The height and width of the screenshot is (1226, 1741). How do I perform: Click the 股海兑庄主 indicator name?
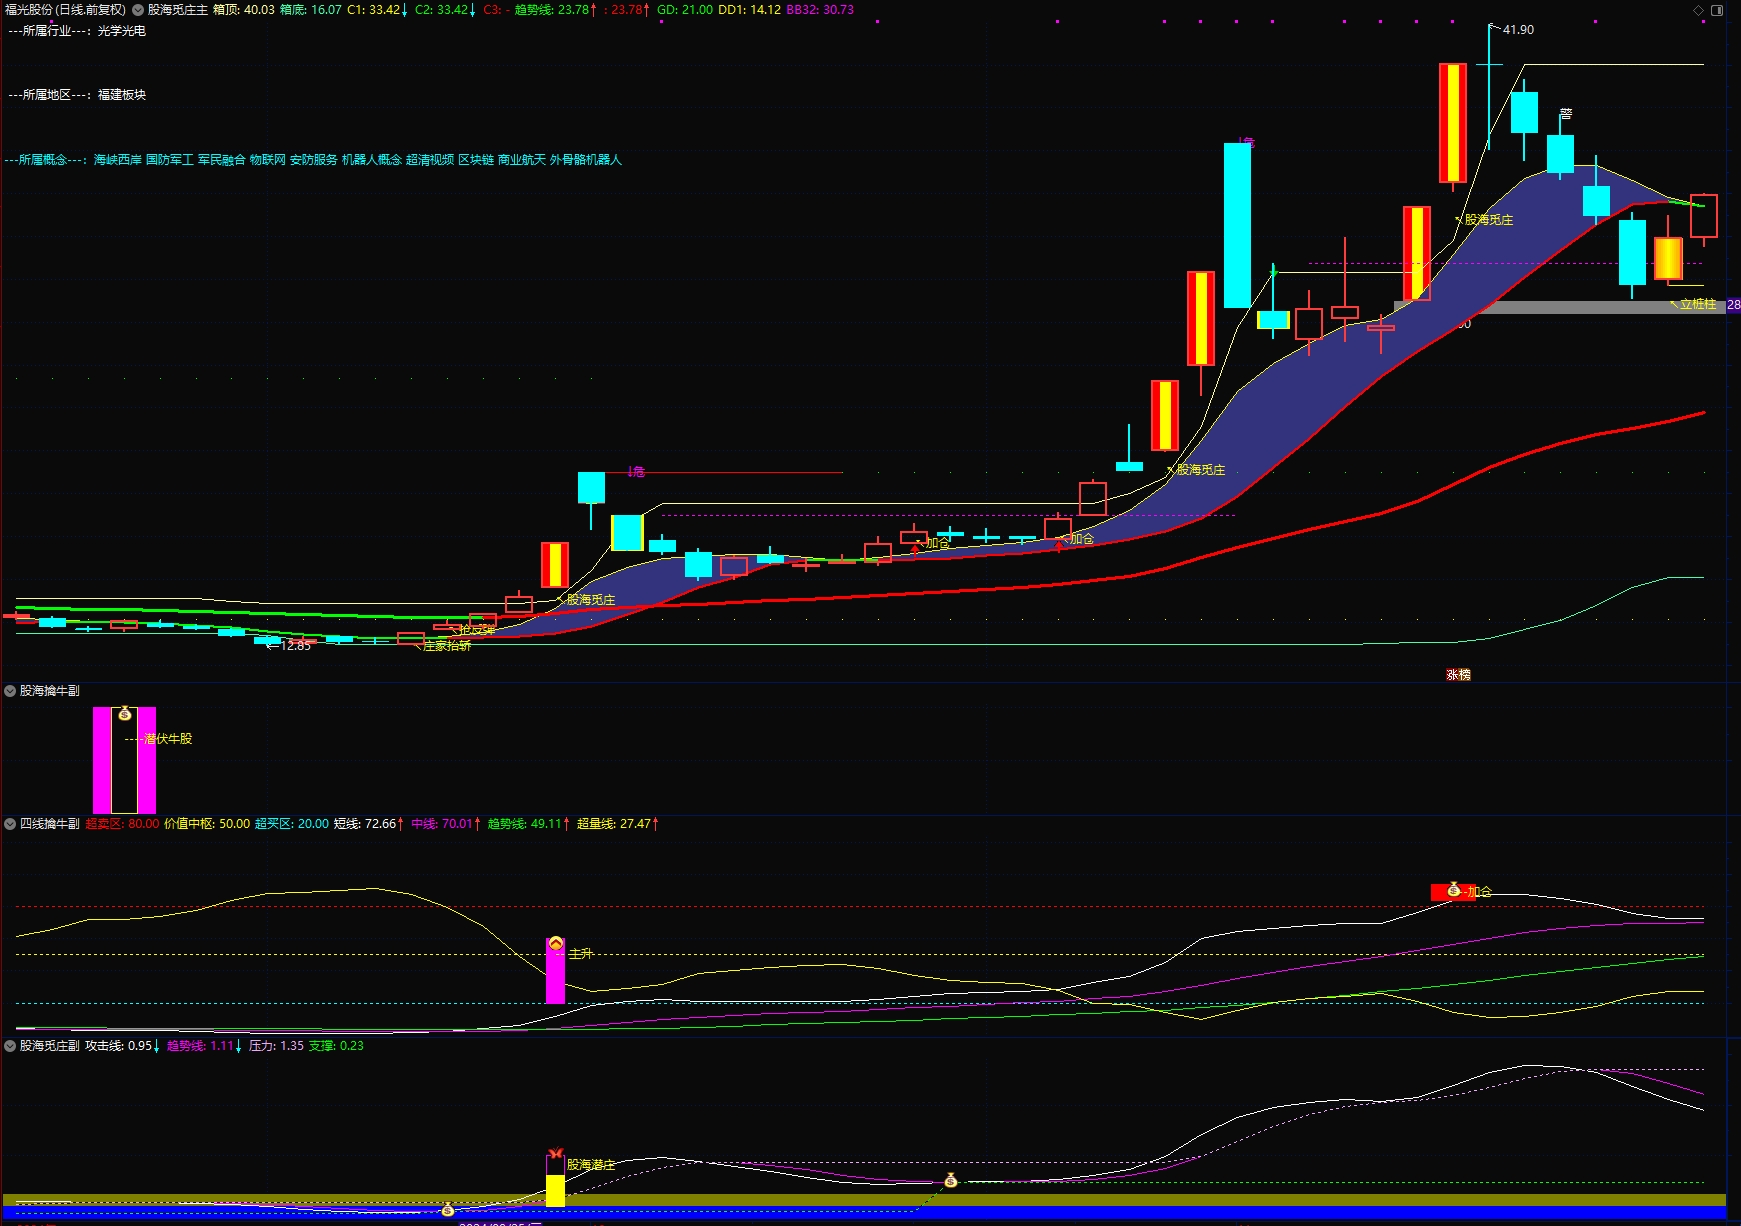[x=178, y=10]
